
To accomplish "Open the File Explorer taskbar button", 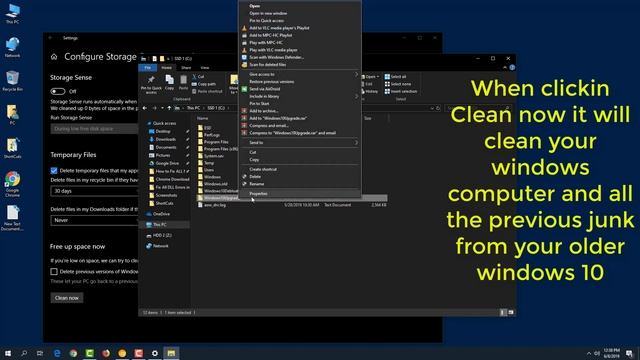I will [x=171, y=353].
